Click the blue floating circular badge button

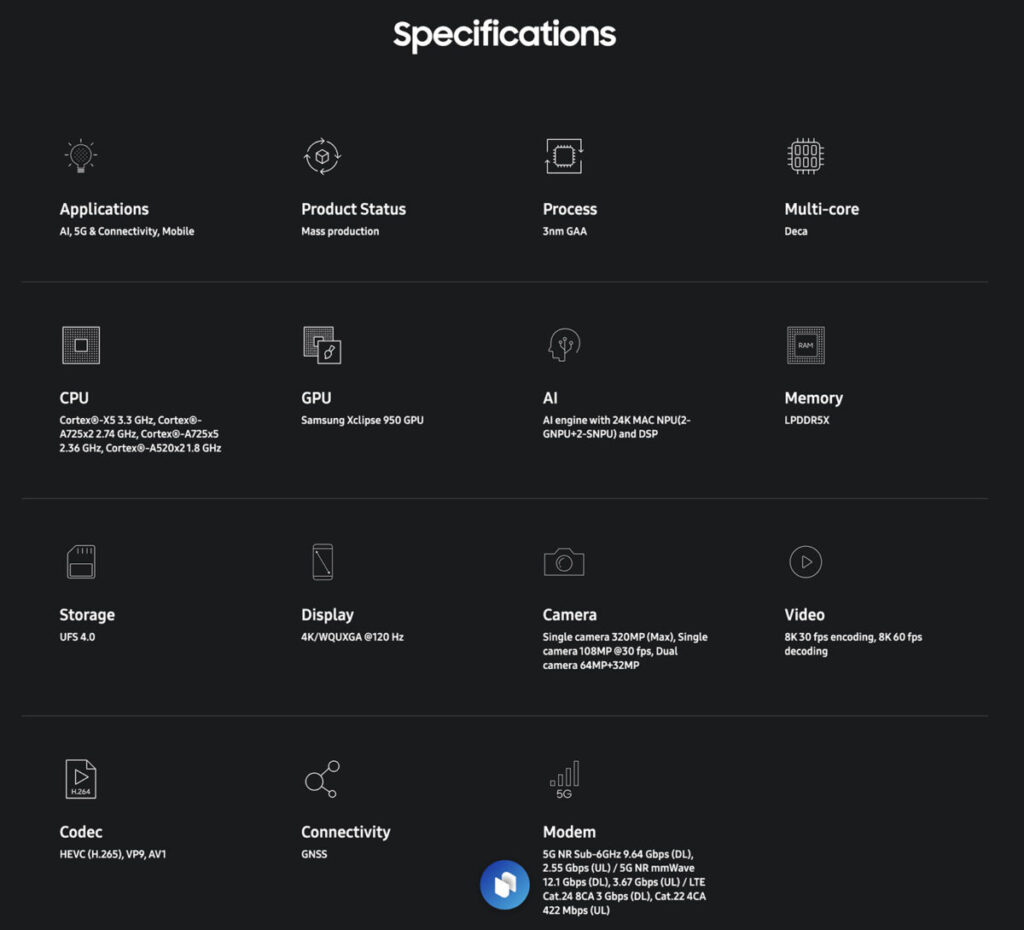505,885
